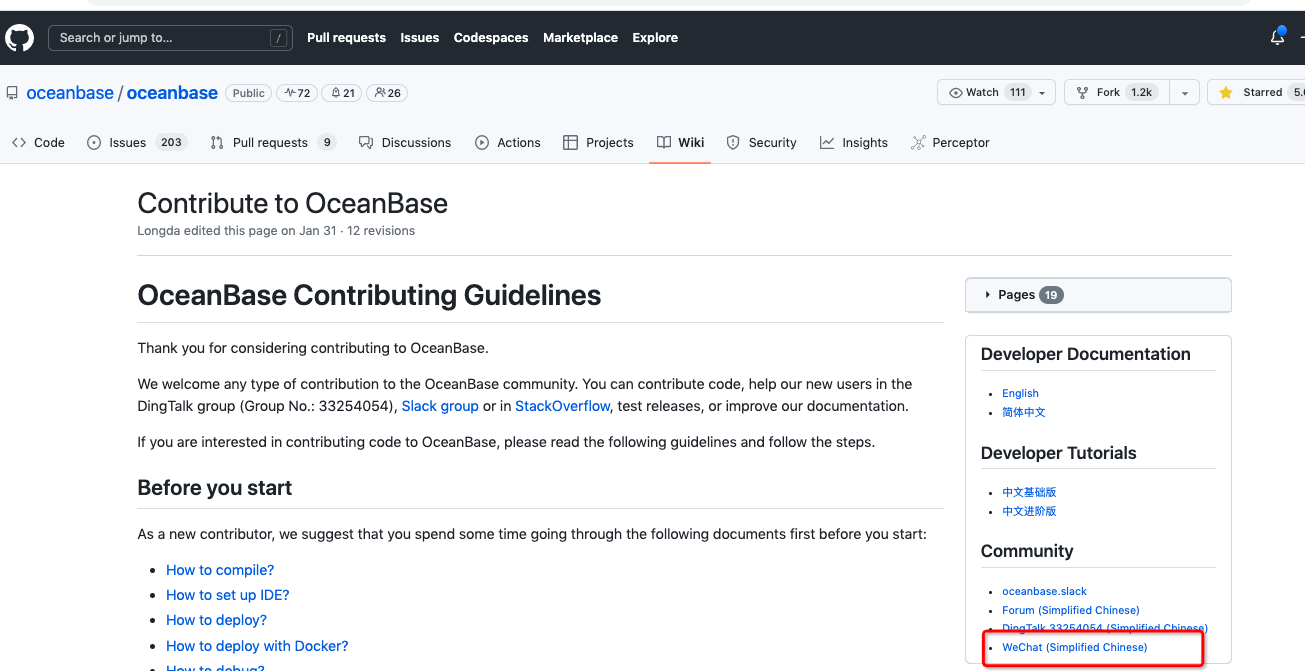The width and height of the screenshot is (1305, 671).
Task: Expand the Pages 19 list
Action: point(1098,295)
